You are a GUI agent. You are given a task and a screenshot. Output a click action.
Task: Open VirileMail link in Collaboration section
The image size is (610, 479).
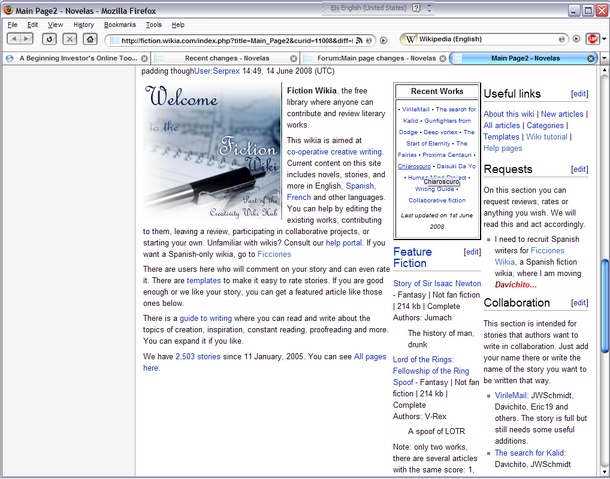pyautogui.click(x=511, y=395)
